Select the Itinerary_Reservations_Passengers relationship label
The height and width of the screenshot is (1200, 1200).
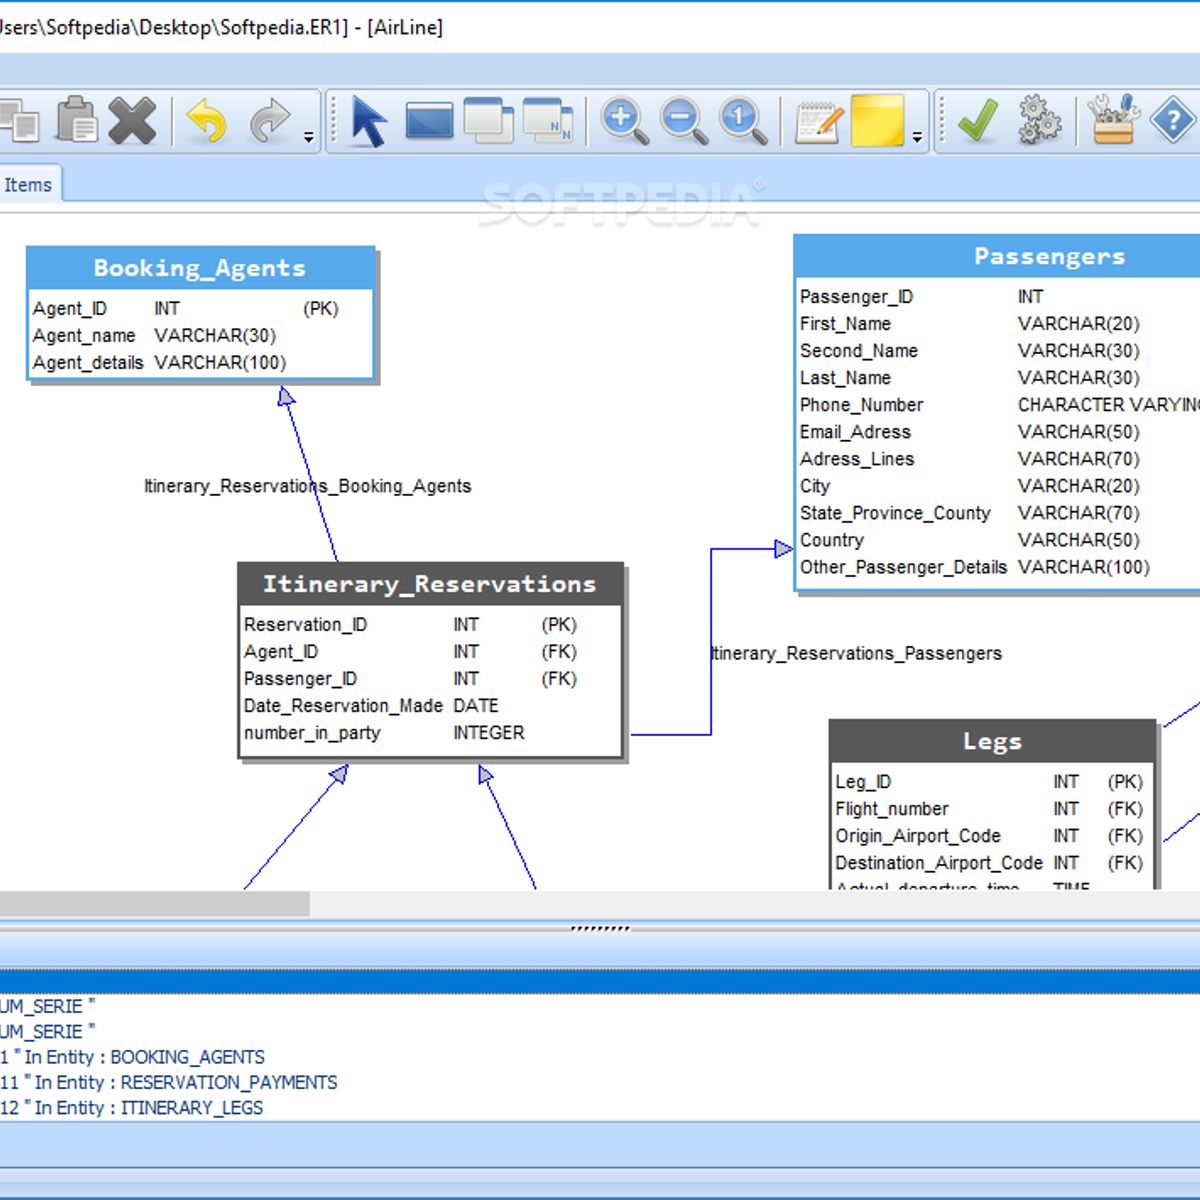[856, 653]
